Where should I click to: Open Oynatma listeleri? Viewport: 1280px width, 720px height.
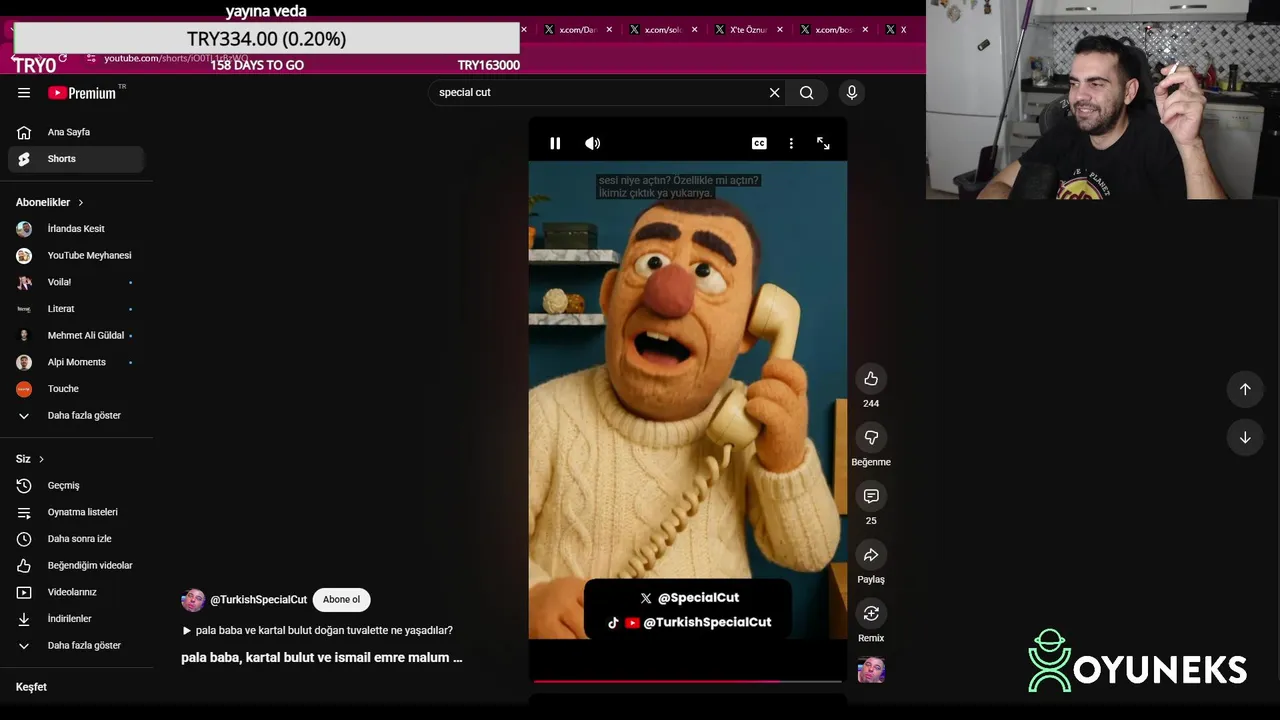point(76,512)
